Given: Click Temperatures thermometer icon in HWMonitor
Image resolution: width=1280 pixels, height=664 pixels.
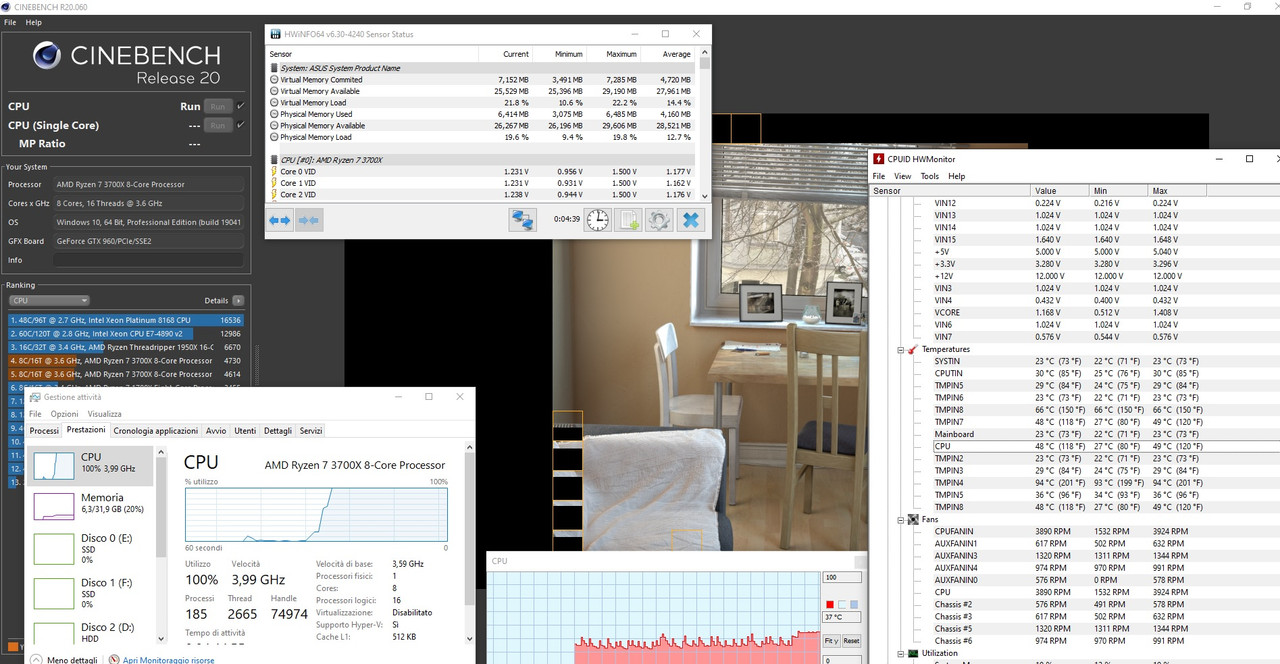Looking at the screenshot, I should 913,349.
